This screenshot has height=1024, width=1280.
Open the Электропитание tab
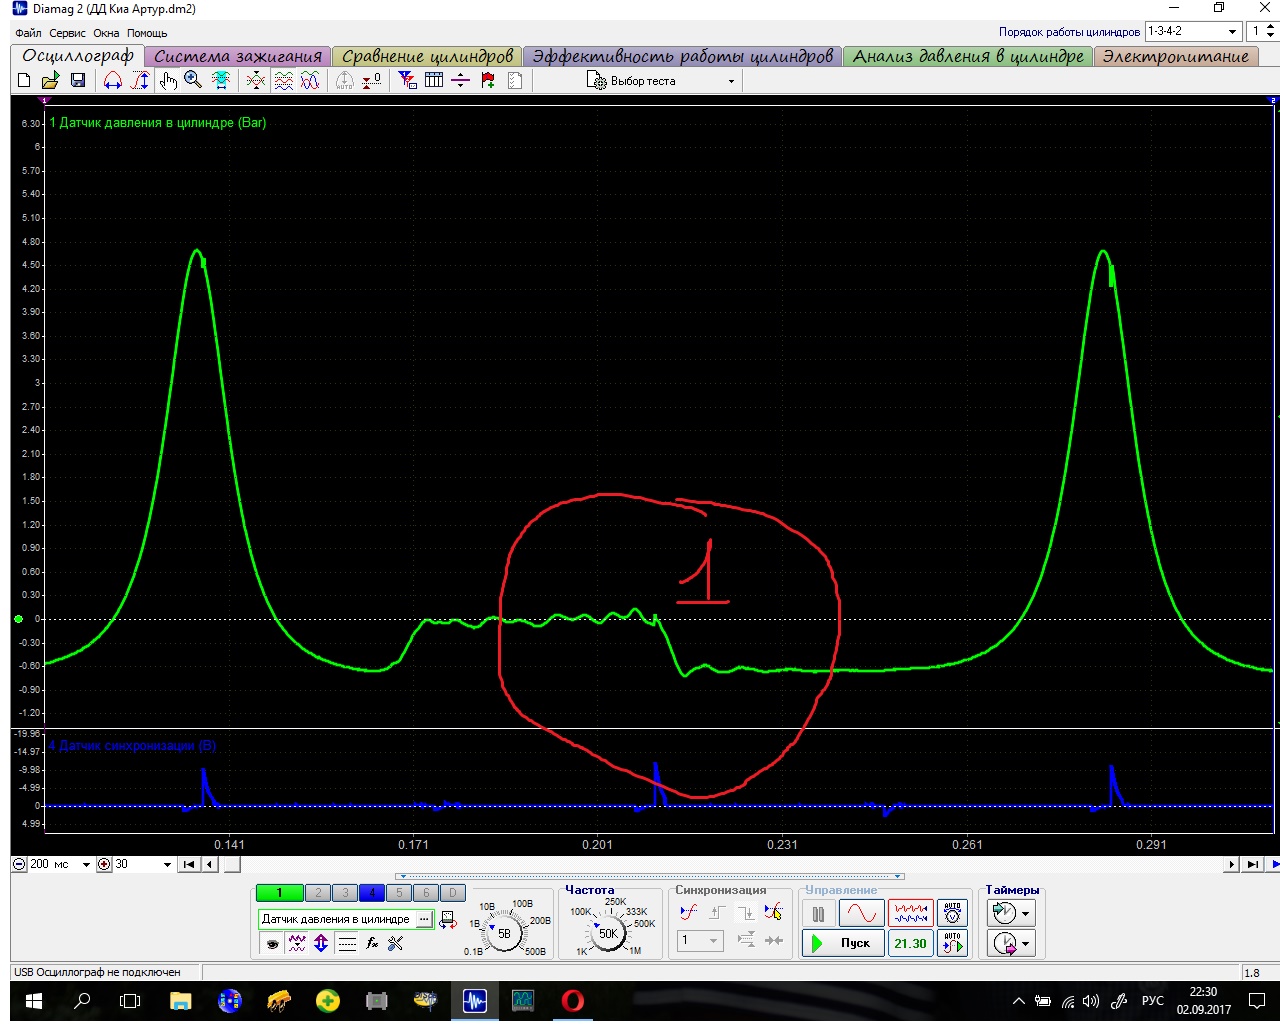(1175, 57)
